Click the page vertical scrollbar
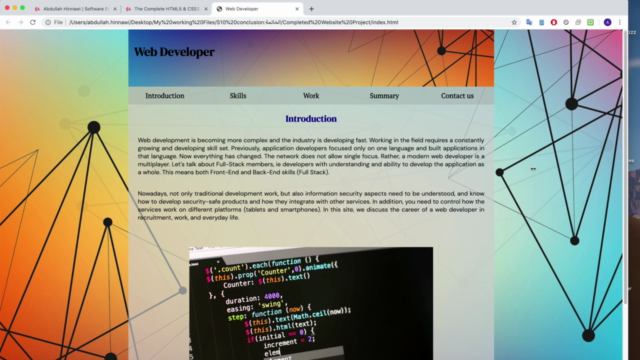640x360 pixels. click(x=625, y=167)
